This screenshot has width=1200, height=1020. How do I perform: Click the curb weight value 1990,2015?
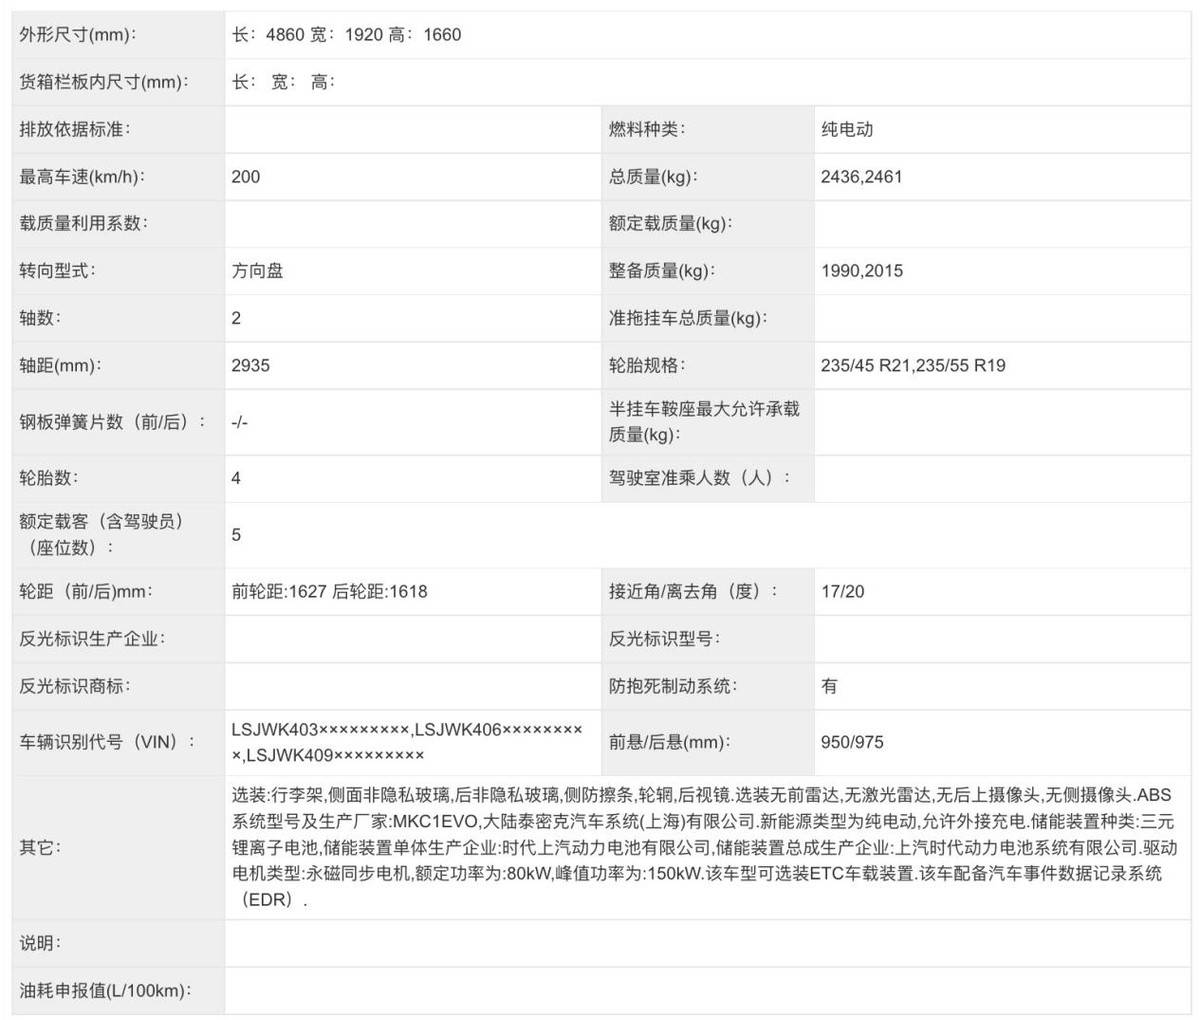(x=861, y=271)
